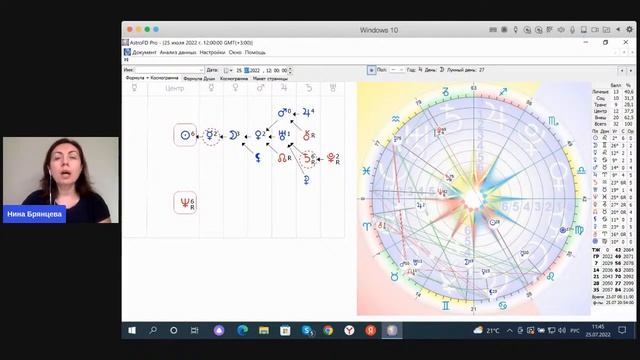Screen dimensions: 640x360
Task: Select the Uranus glyph in formula chain
Action: coord(283,135)
